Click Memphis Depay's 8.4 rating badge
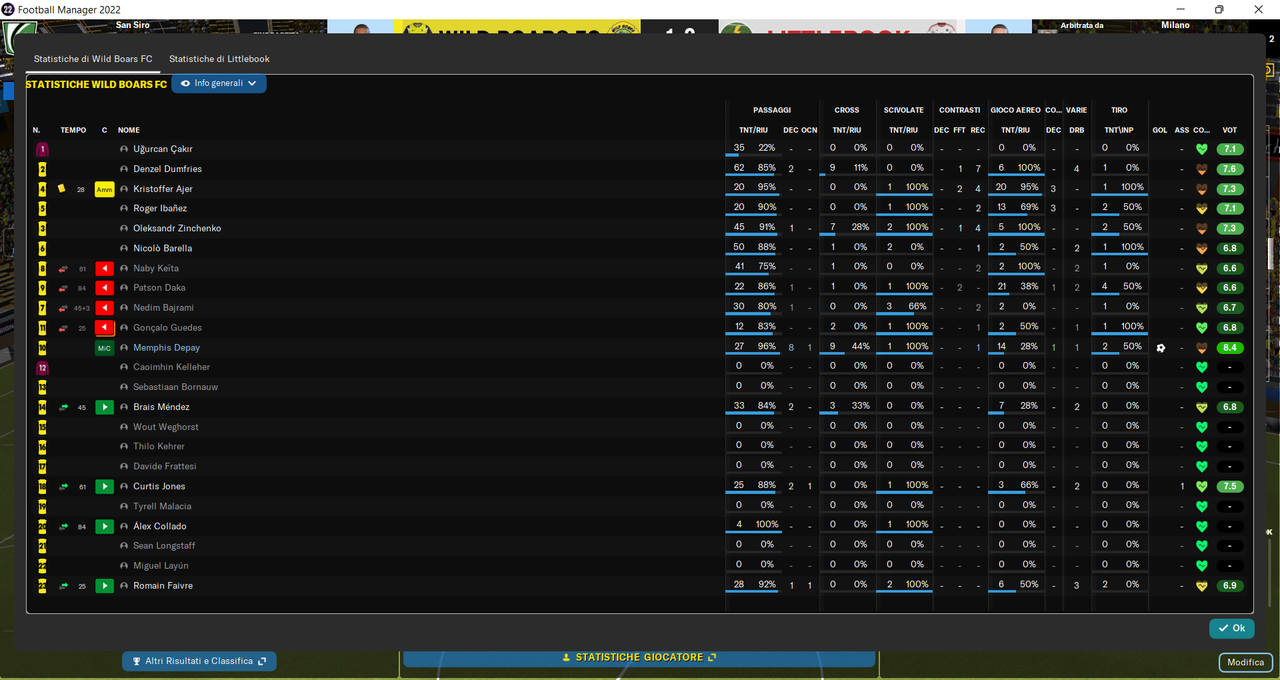The width and height of the screenshot is (1280, 680). coord(1230,348)
